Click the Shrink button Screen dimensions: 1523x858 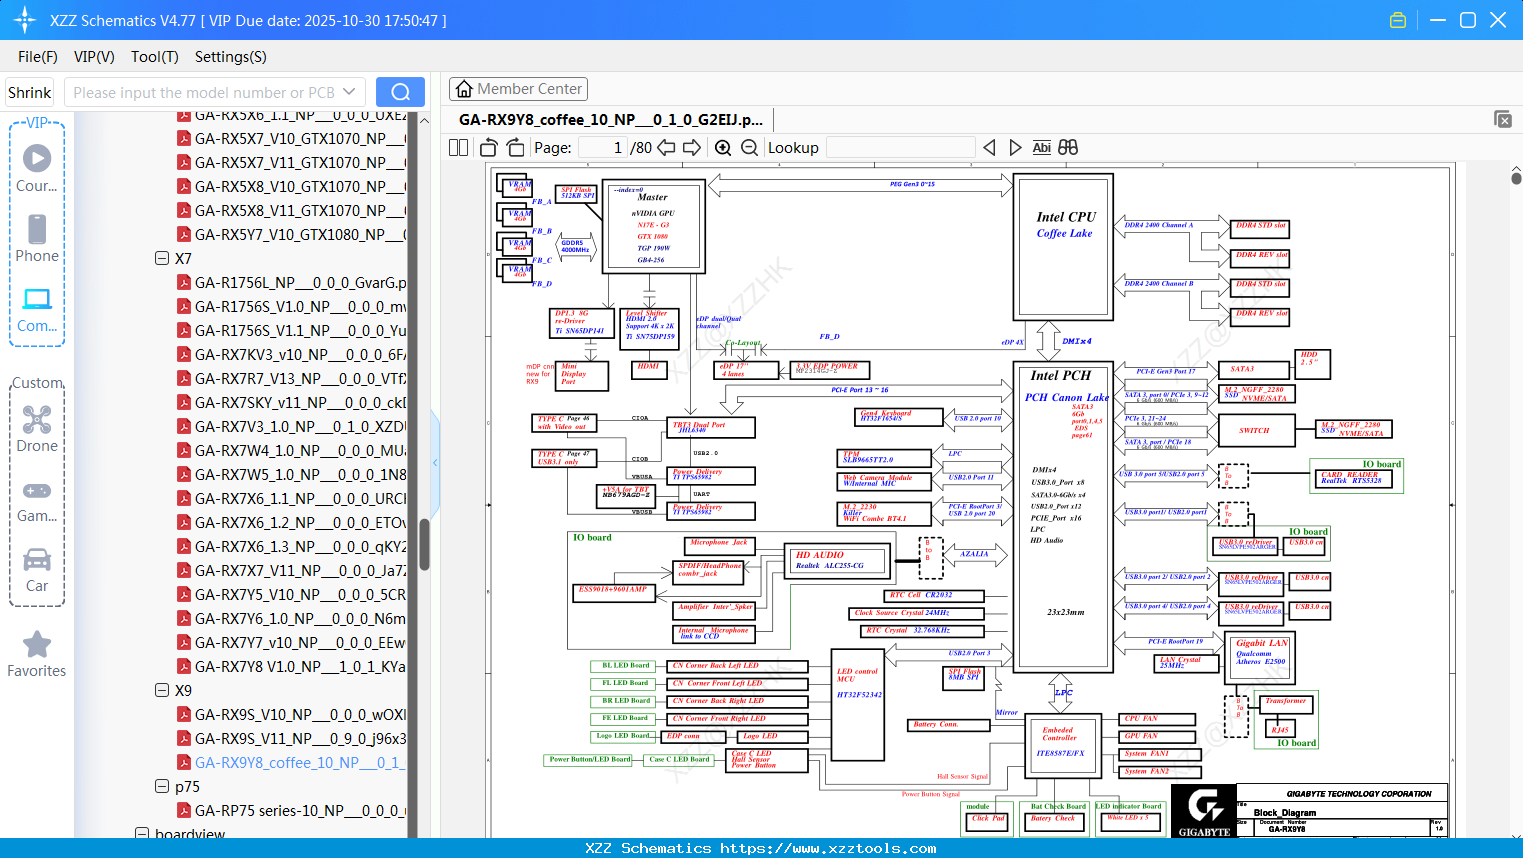pyautogui.click(x=30, y=92)
